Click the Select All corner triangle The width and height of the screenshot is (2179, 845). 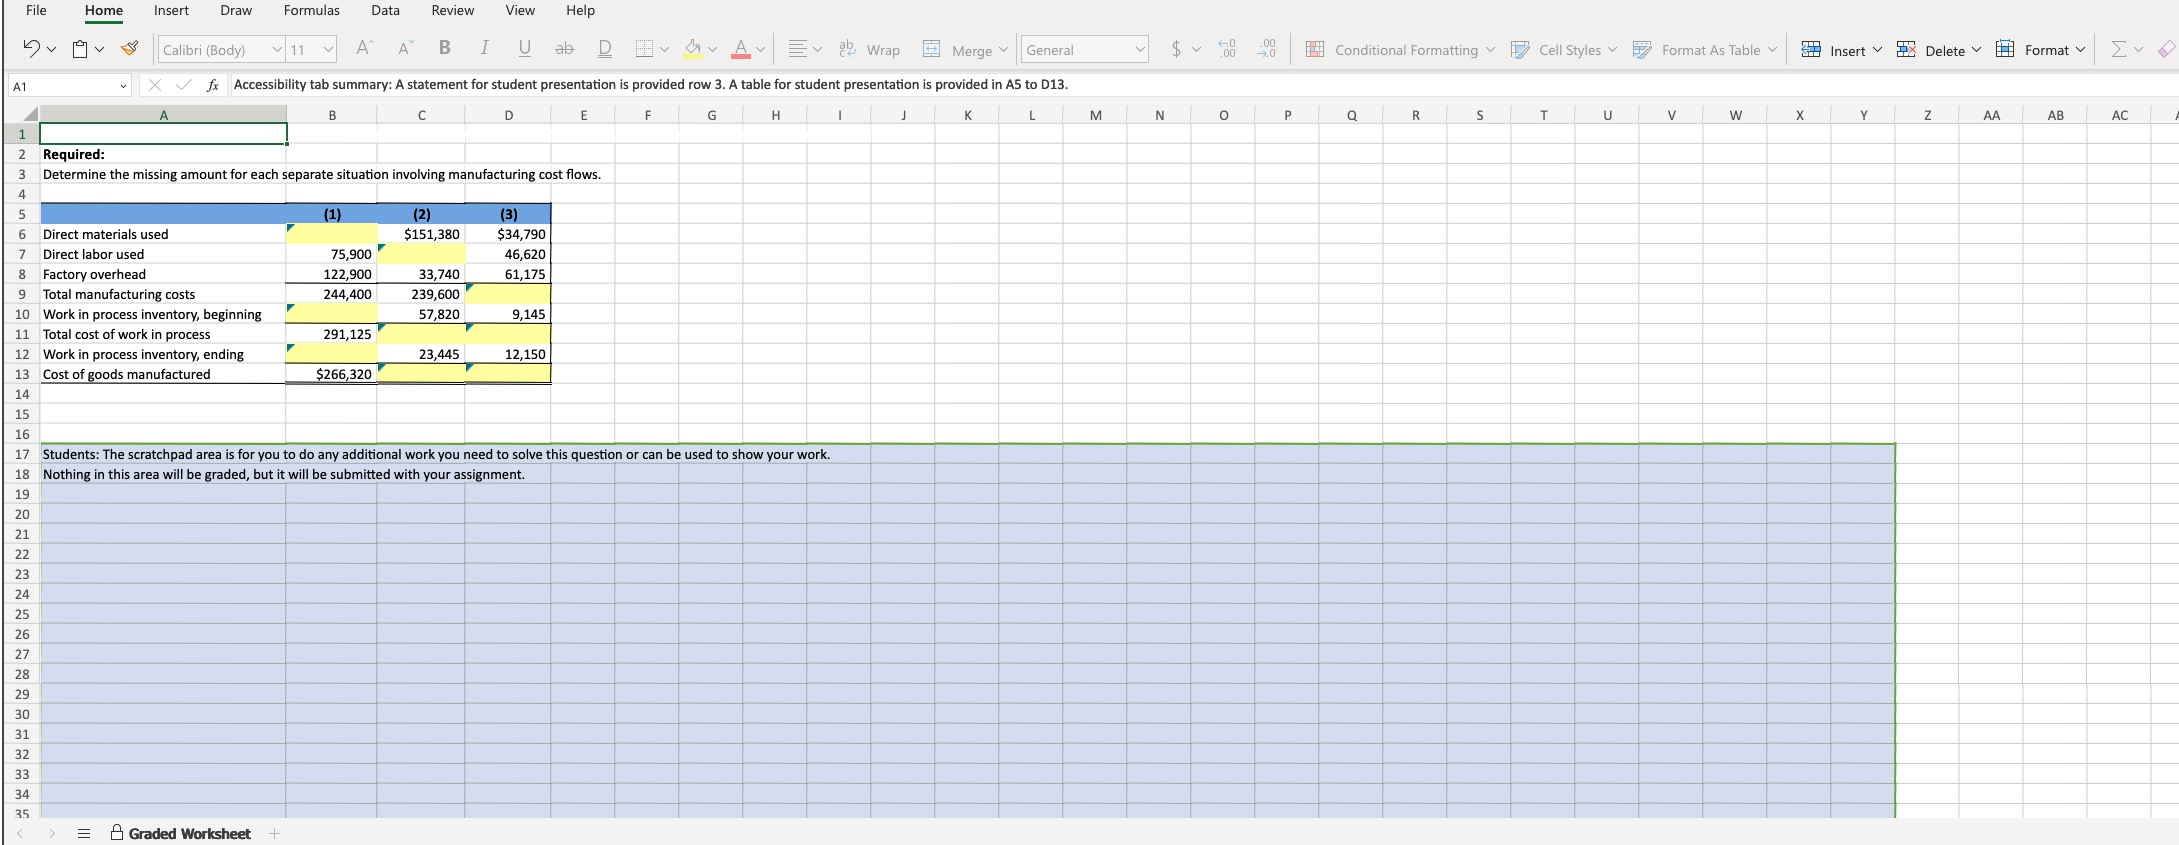tap(29, 115)
